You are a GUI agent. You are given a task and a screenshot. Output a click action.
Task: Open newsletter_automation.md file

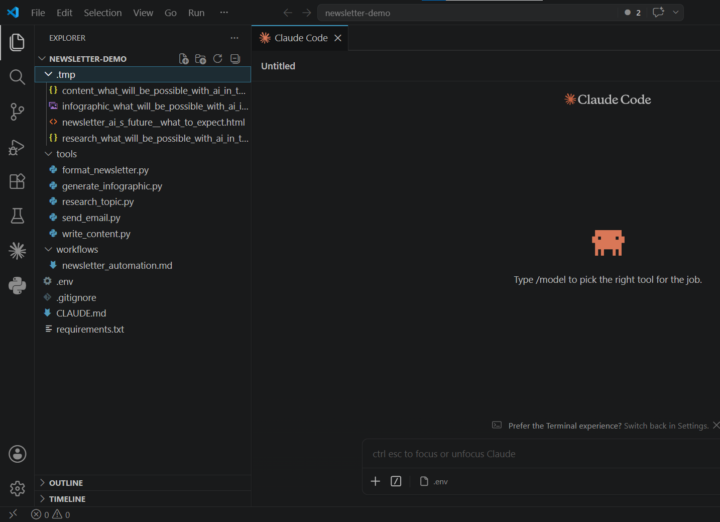tap(143, 265)
